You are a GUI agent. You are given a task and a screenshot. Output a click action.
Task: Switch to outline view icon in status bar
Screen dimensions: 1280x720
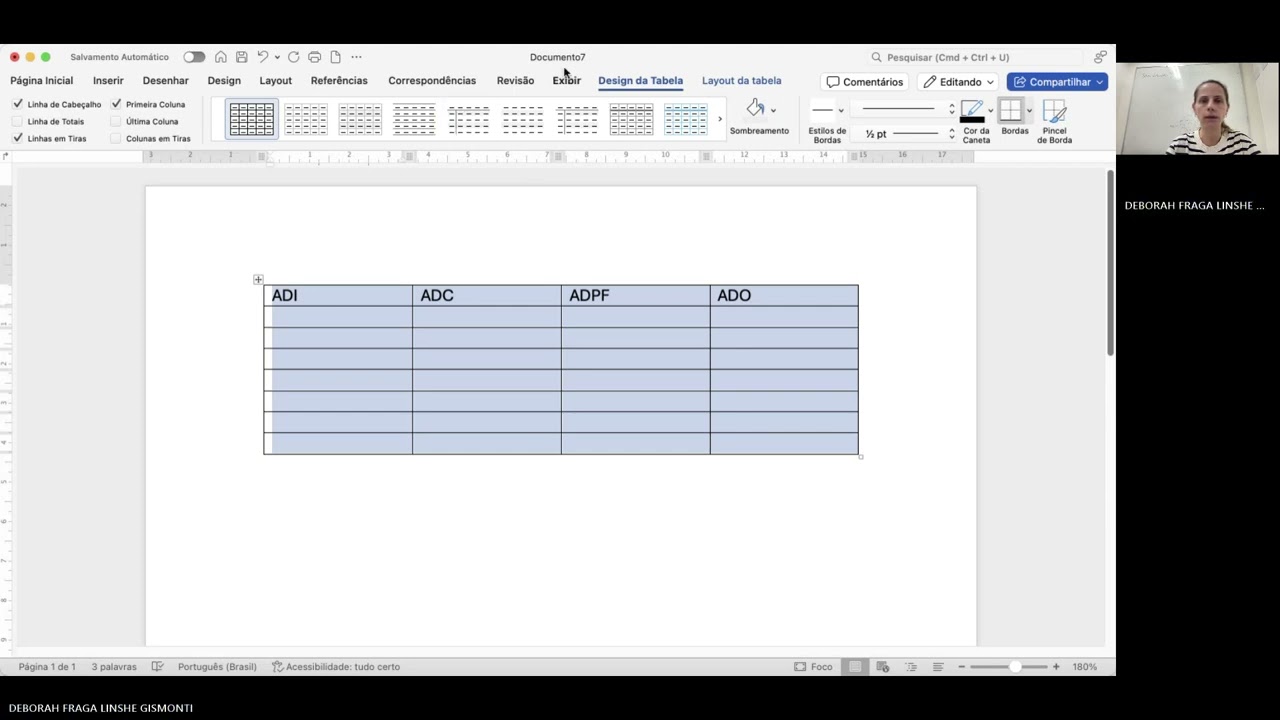[910, 667]
